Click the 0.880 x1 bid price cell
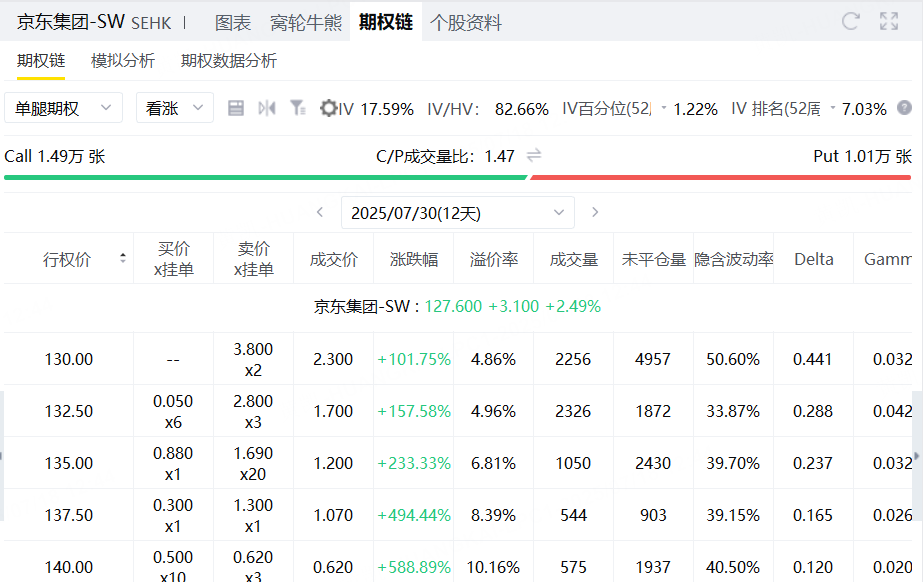 (174, 463)
